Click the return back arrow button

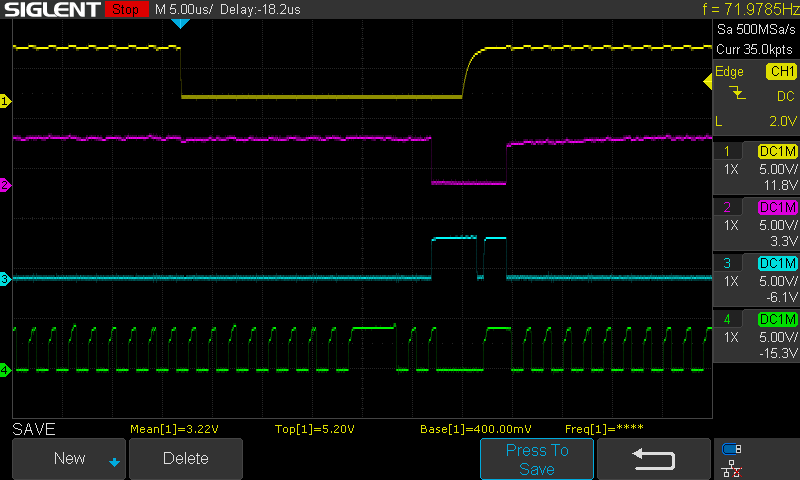[x=654, y=459]
